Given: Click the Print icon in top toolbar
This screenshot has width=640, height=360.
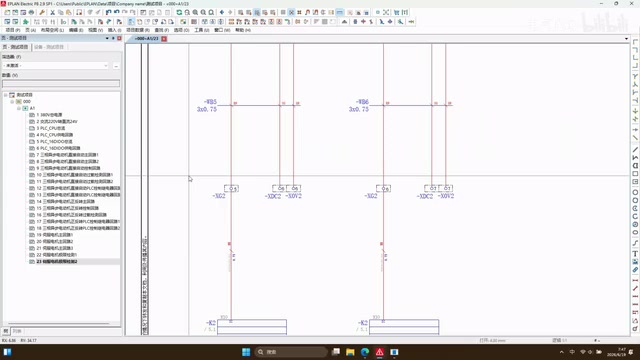Looking at the screenshot, I should (31, 13).
